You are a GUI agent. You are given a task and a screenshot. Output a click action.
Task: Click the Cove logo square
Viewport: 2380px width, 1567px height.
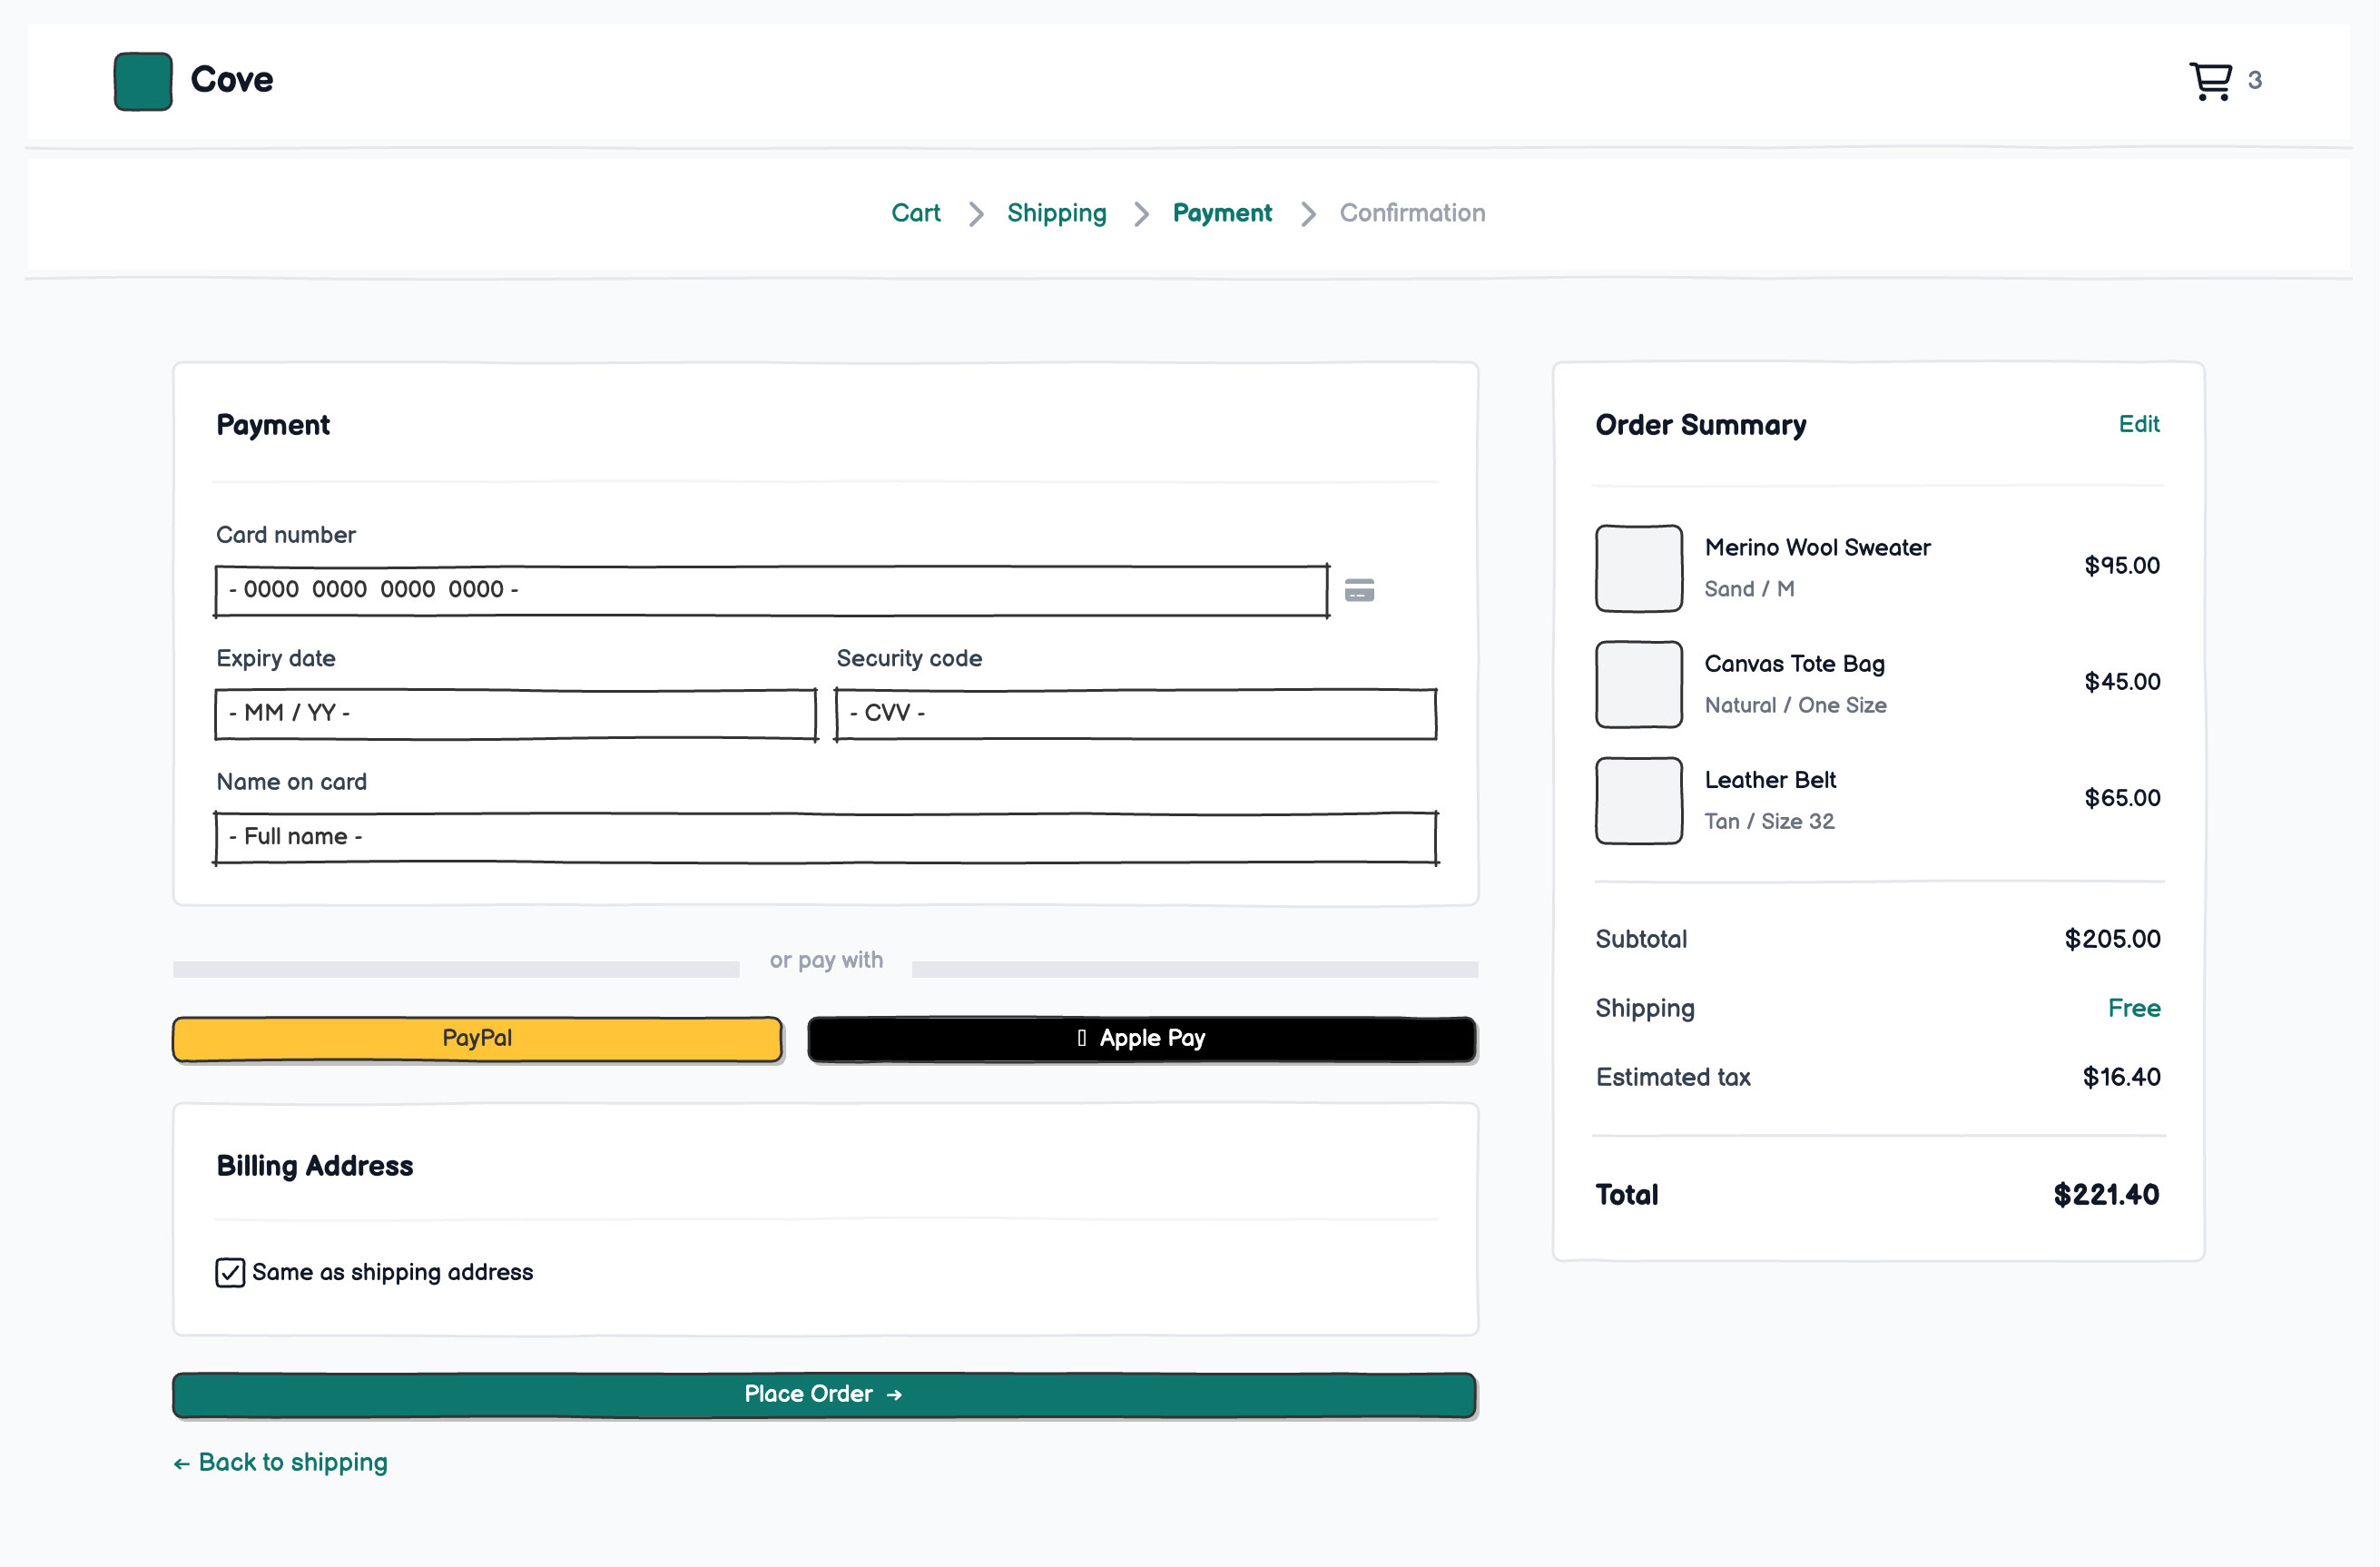click(143, 81)
